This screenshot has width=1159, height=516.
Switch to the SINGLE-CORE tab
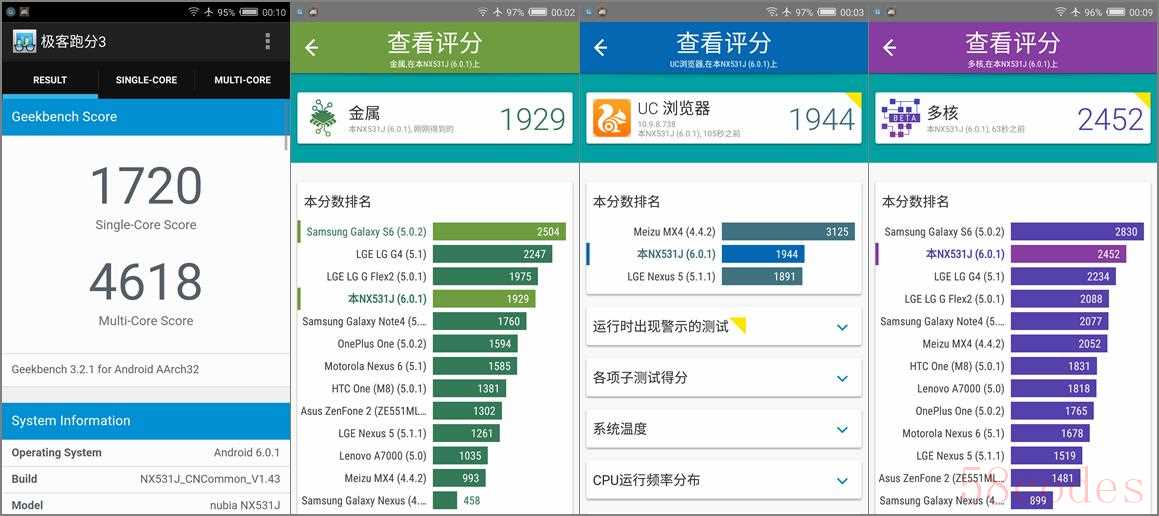click(x=146, y=80)
